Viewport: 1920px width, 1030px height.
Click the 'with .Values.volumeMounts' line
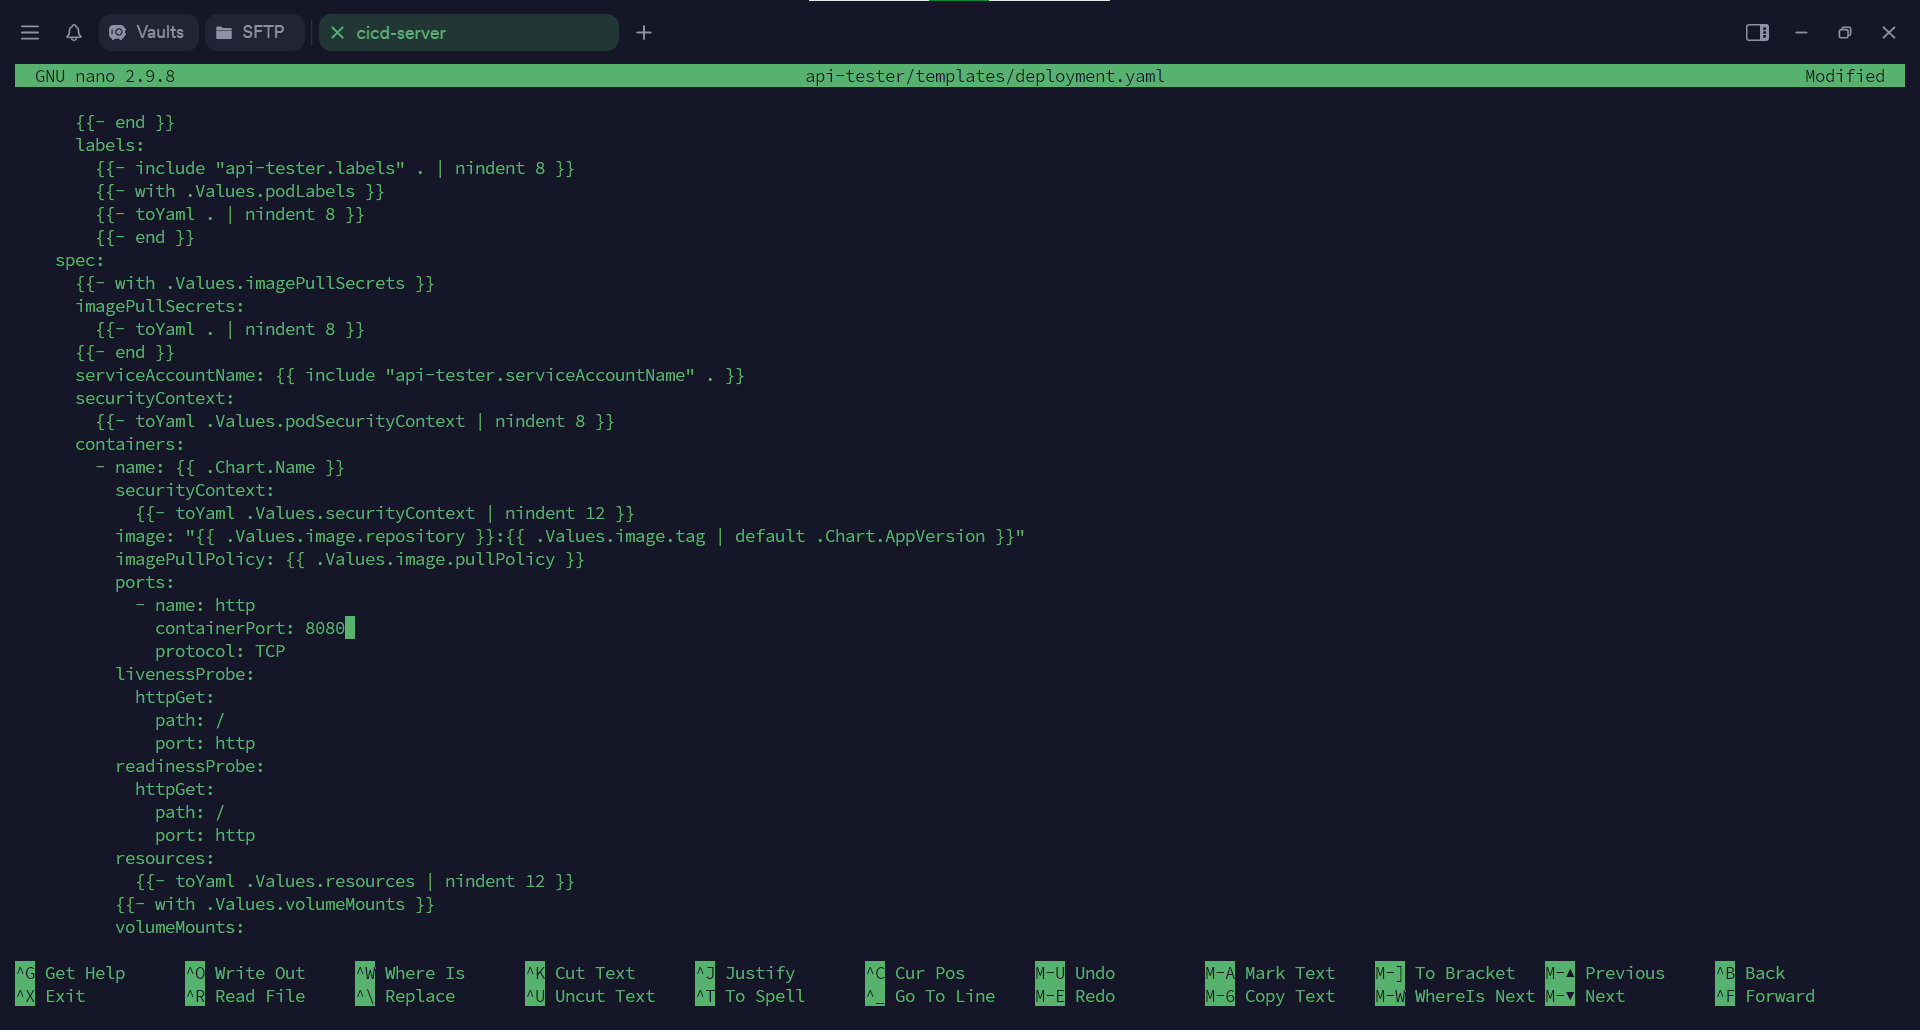pos(275,904)
